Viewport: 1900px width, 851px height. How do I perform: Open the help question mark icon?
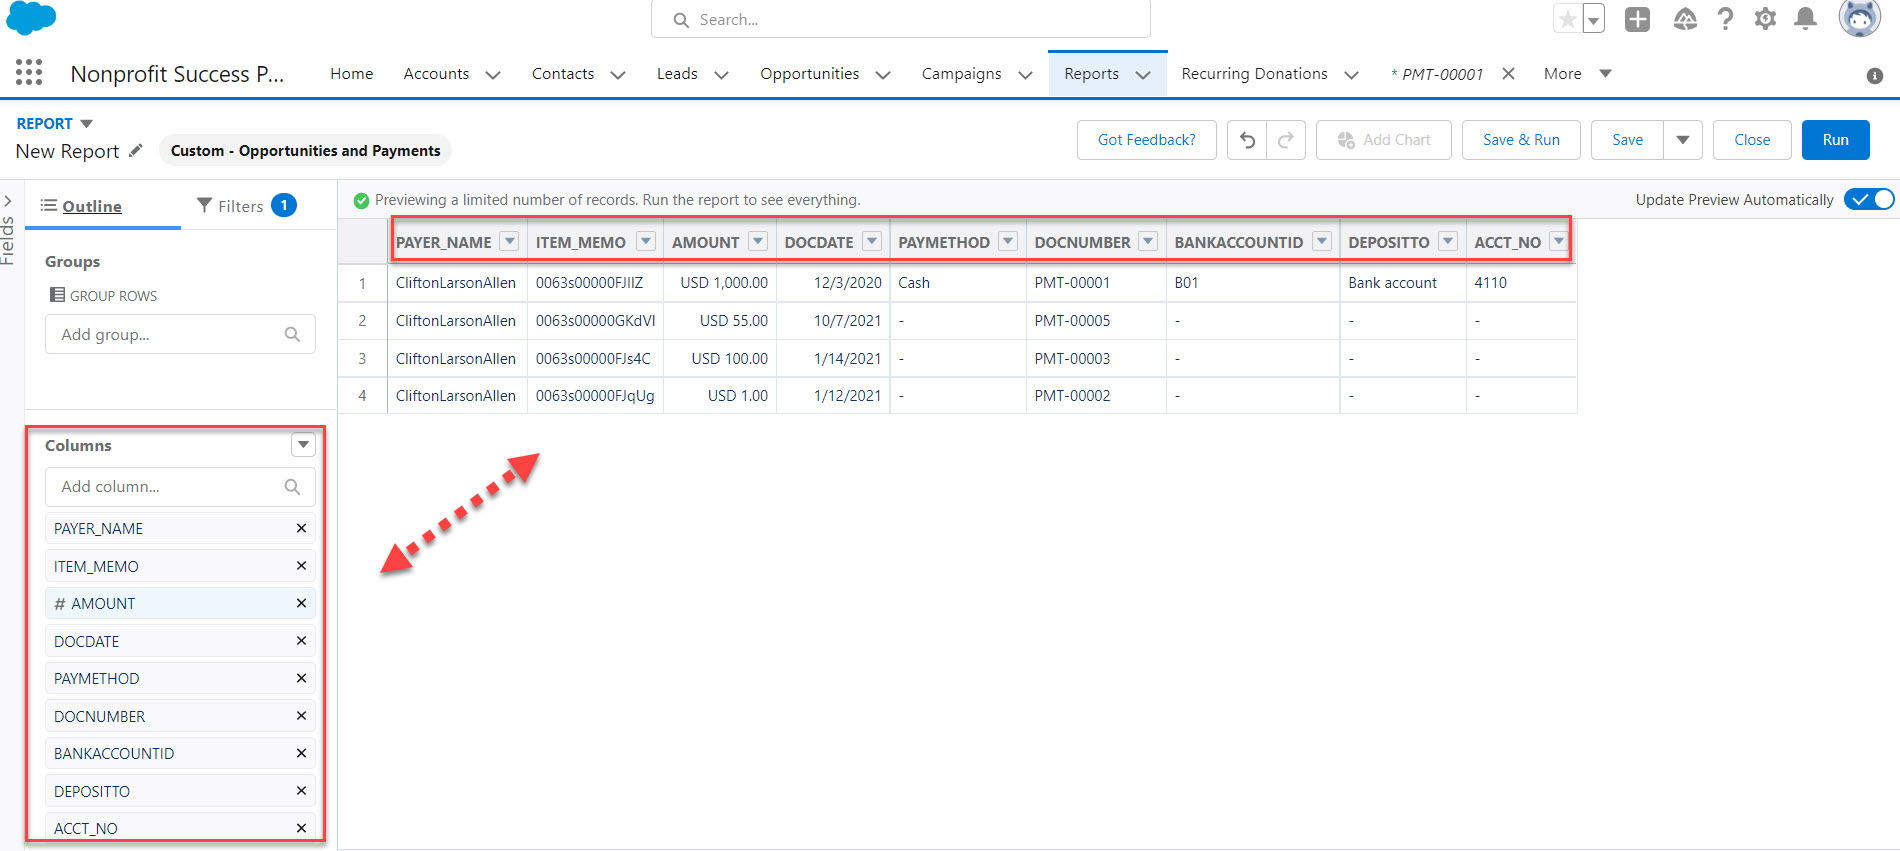tap(1725, 19)
